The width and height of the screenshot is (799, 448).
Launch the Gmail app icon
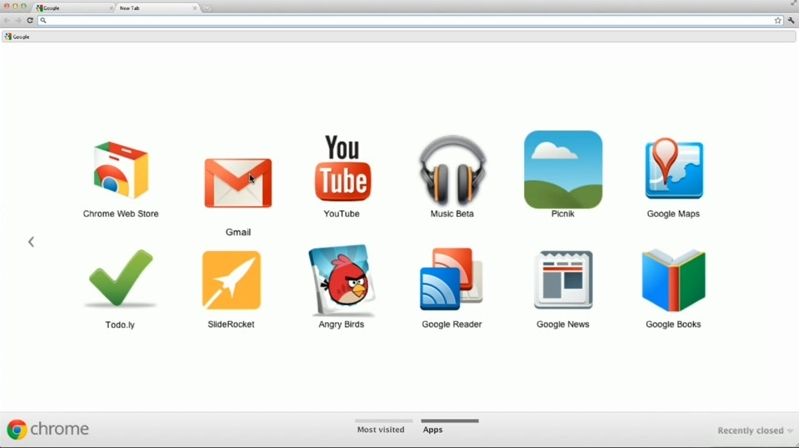[238, 183]
